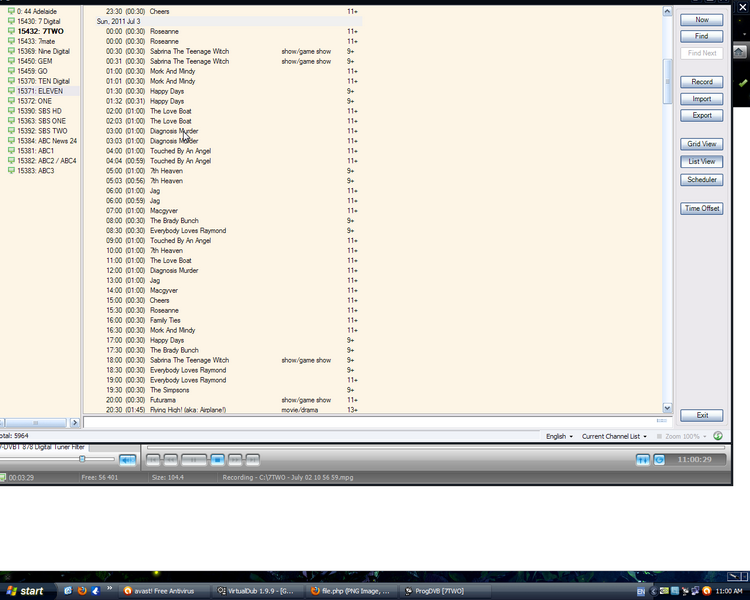Viewport: 750px width, 600px height.
Task: Switch to Grid View
Action: tap(701, 144)
